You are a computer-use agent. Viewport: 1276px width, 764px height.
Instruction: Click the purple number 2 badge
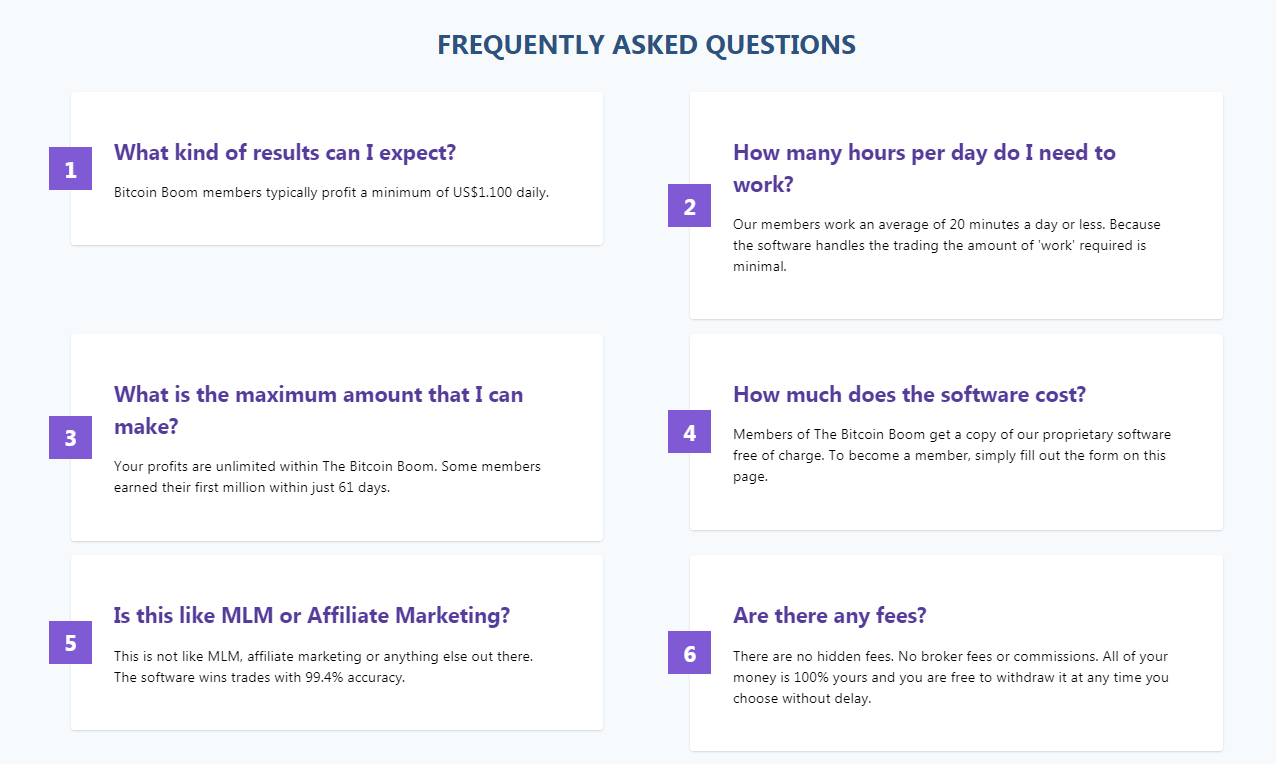(689, 205)
